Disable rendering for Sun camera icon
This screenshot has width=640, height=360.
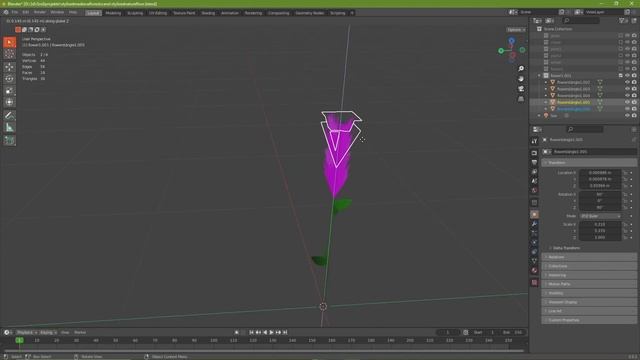click(x=634, y=116)
